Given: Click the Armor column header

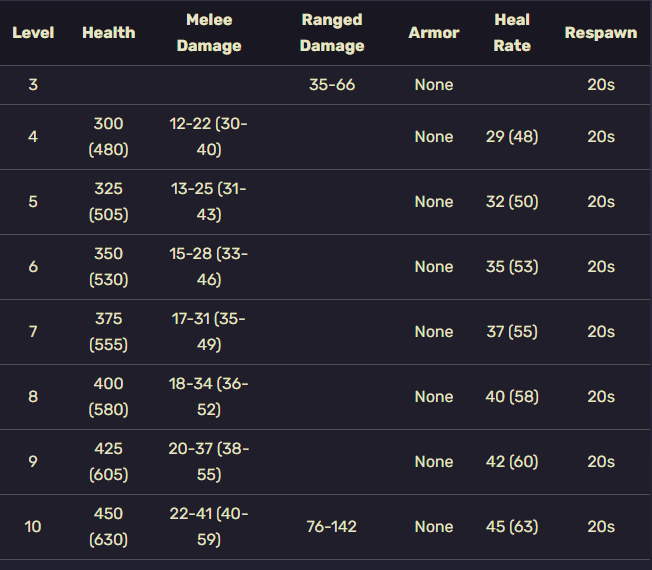Looking at the screenshot, I should point(434,33).
